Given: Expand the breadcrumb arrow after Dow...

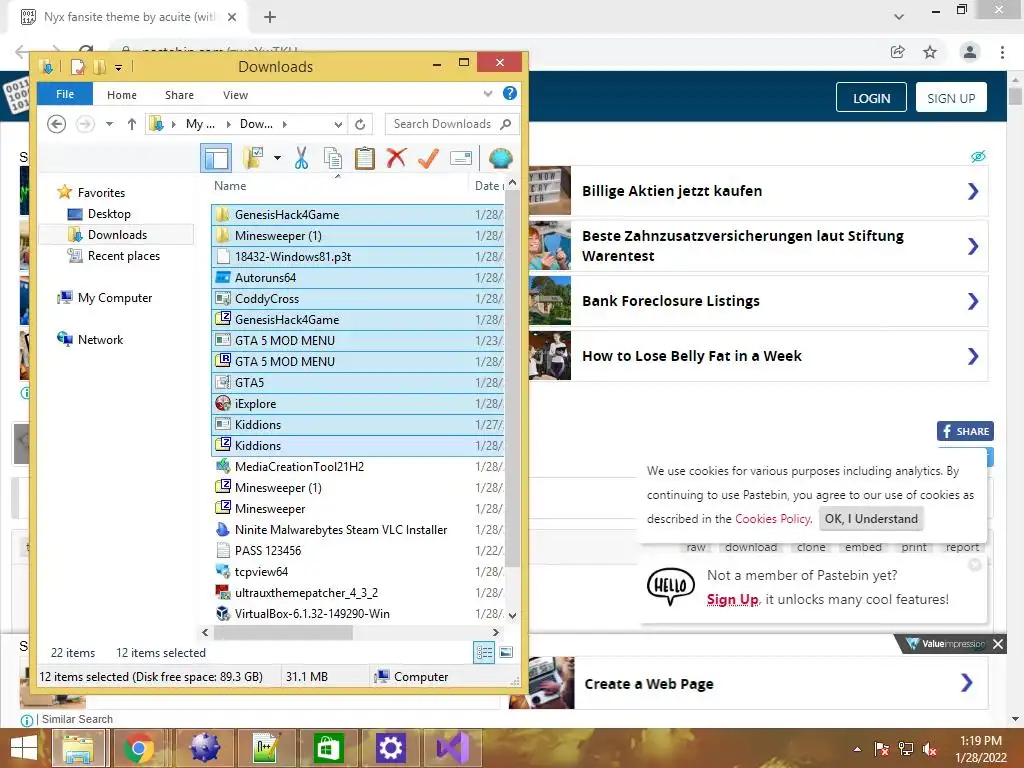Looking at the screenshot, I should pyautogui.click(x=285, y=124).
